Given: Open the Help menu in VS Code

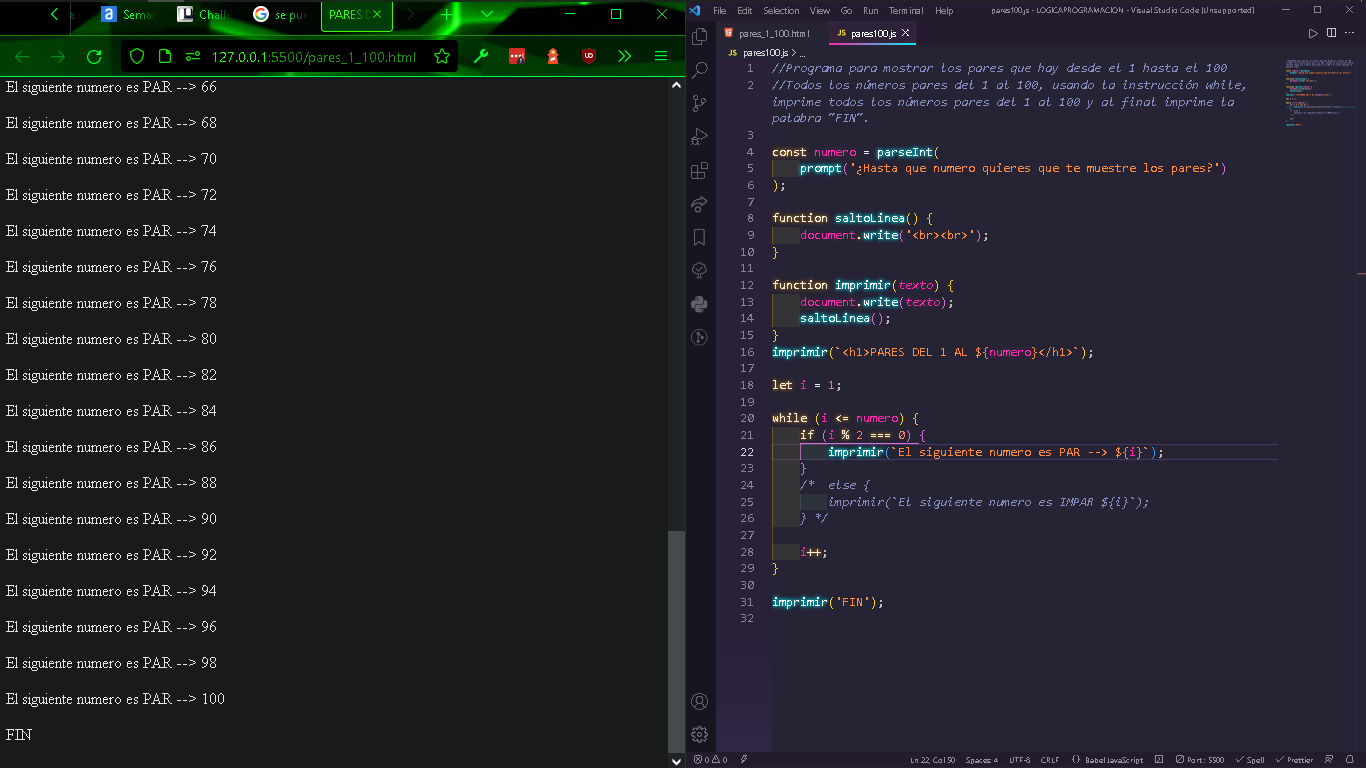Looking at the screenshot, I should [944, 11].
